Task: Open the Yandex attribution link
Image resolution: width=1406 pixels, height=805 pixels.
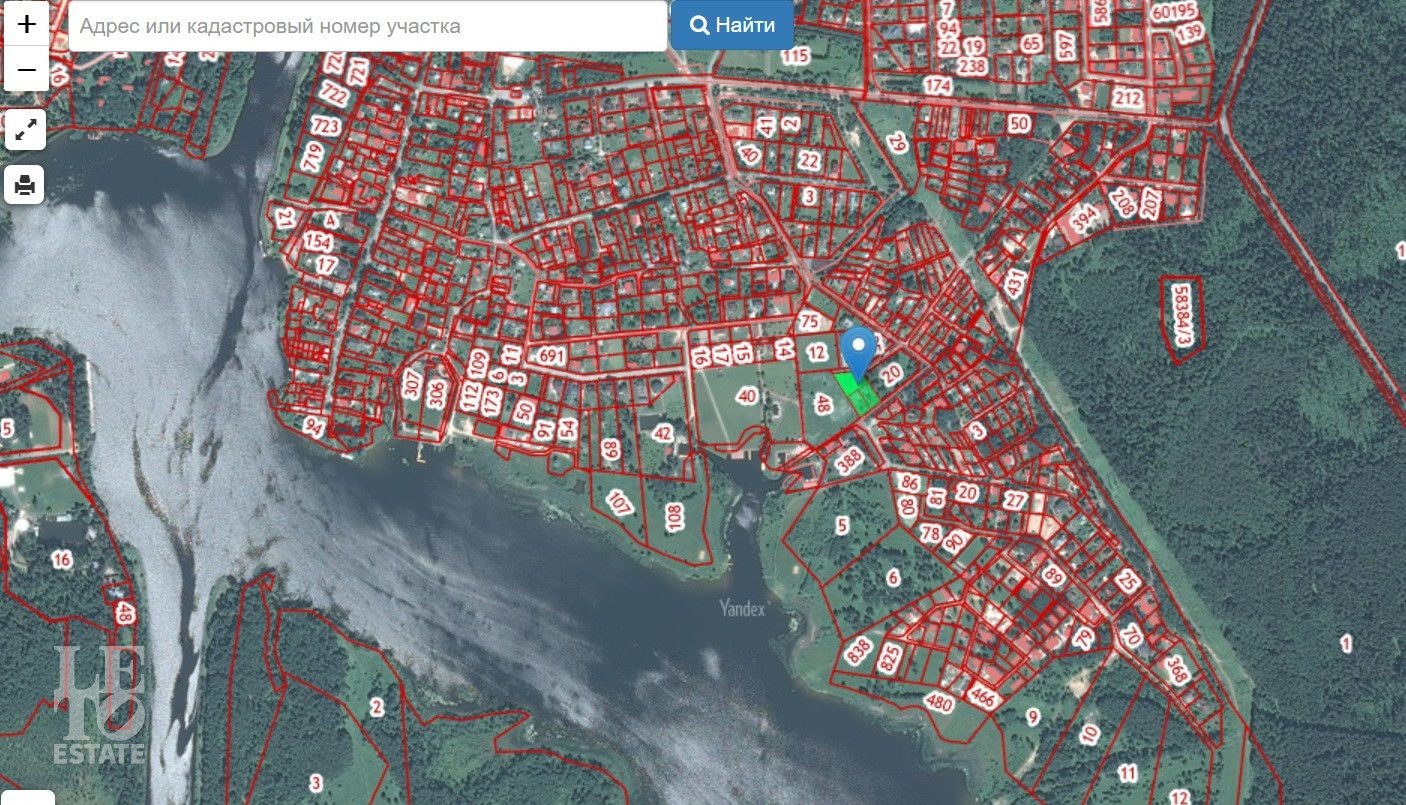Action: (x=741, y=608)
